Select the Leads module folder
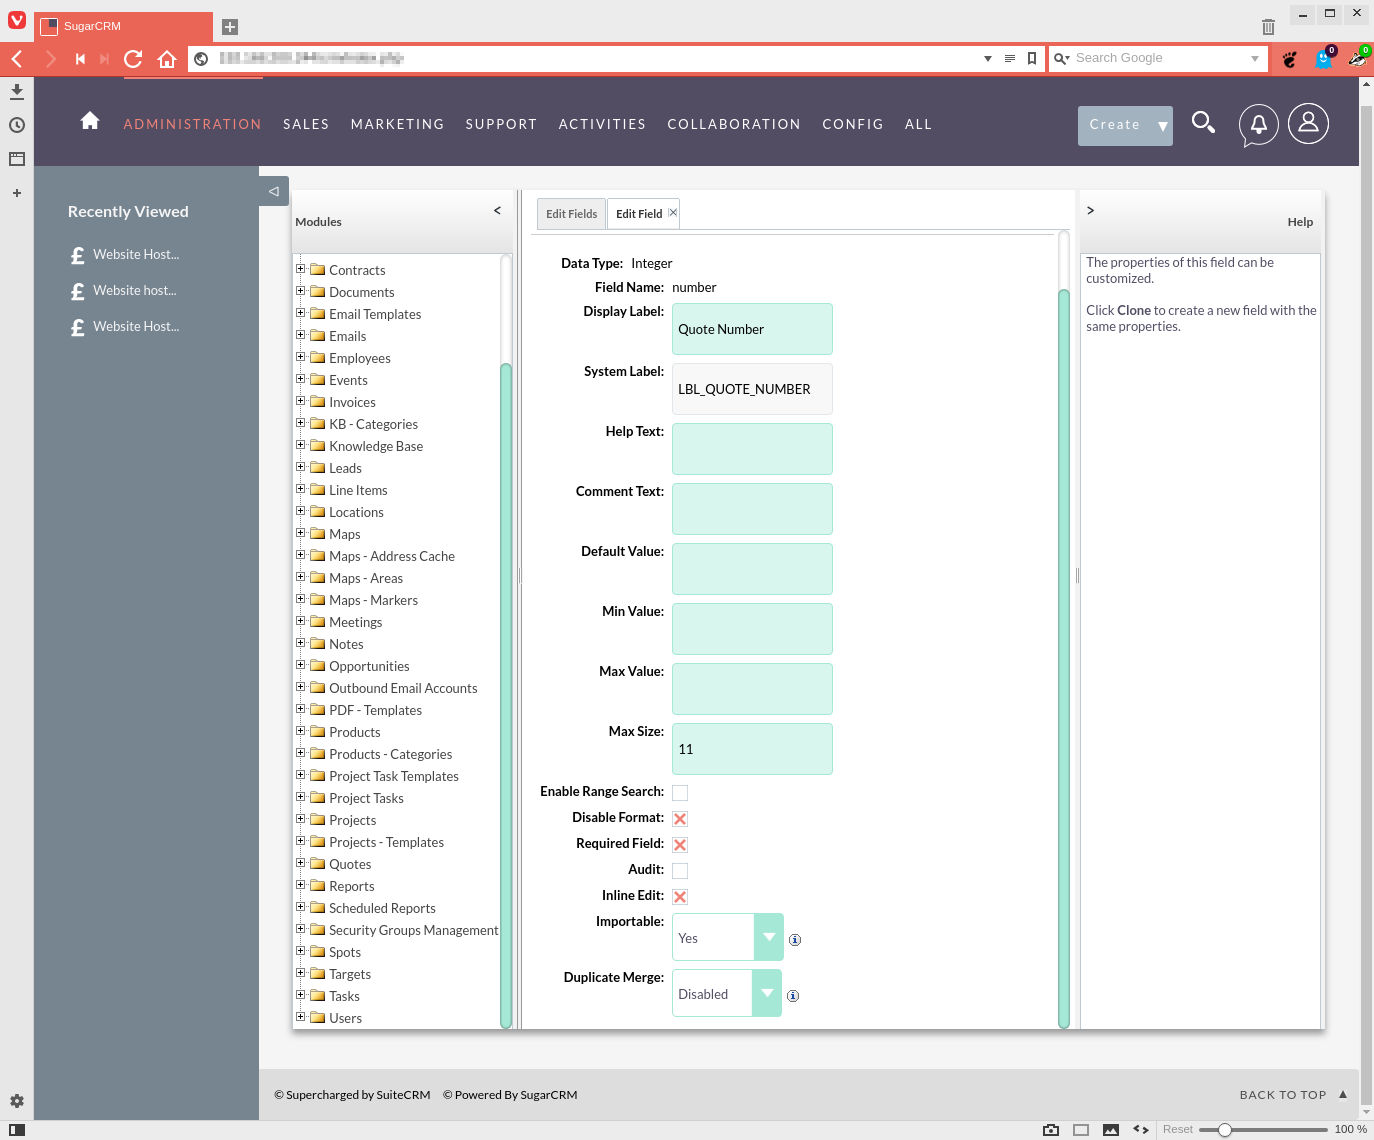The image size is (1374, 1140). click(x=345, y=468)
